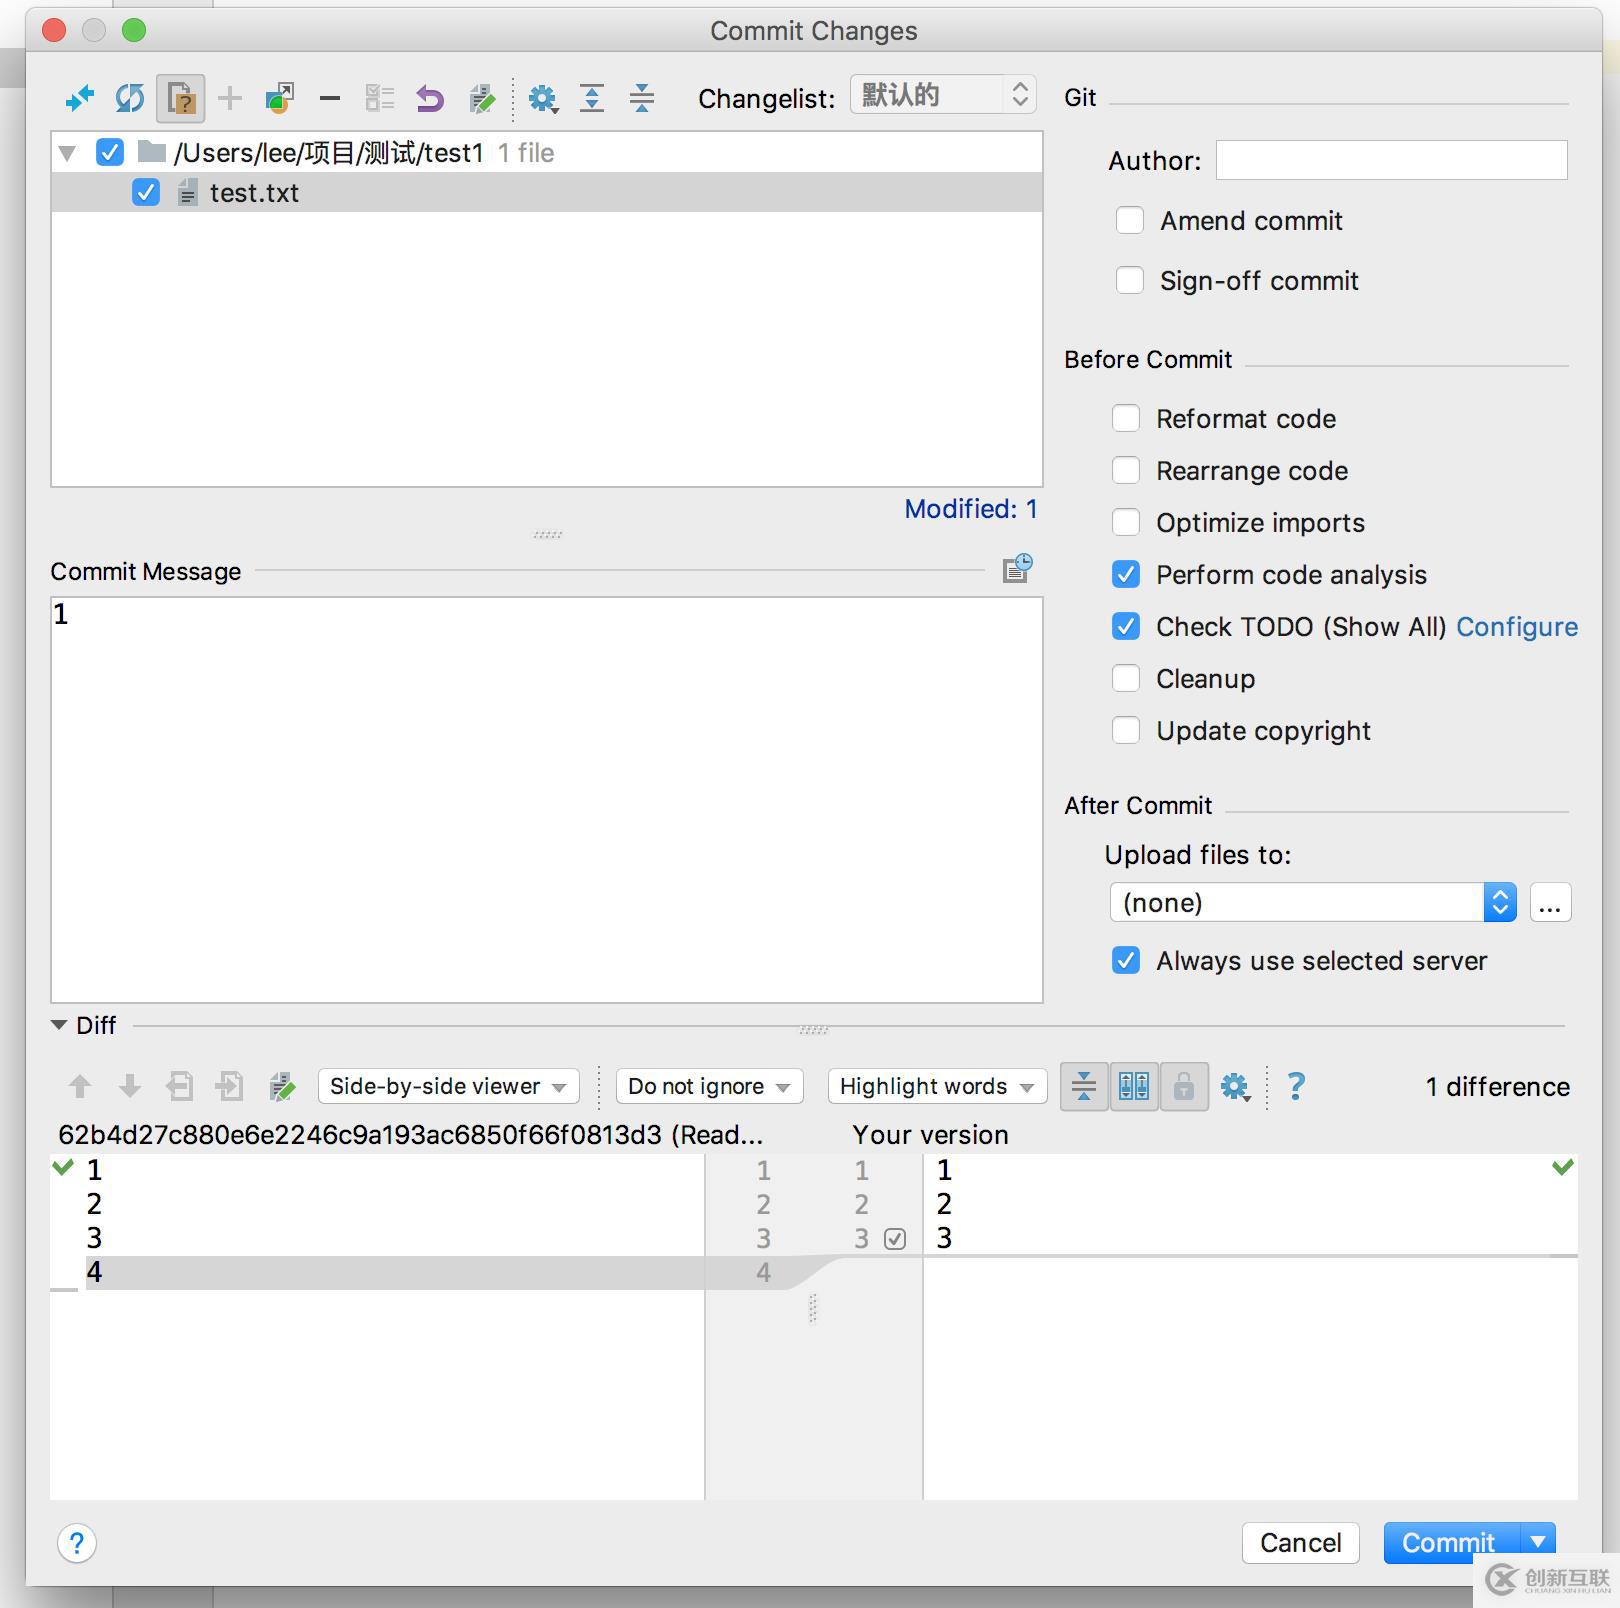Open the Changelist dropdown
This screenshot has height=1608, width=1620.
tap(943, 95)
